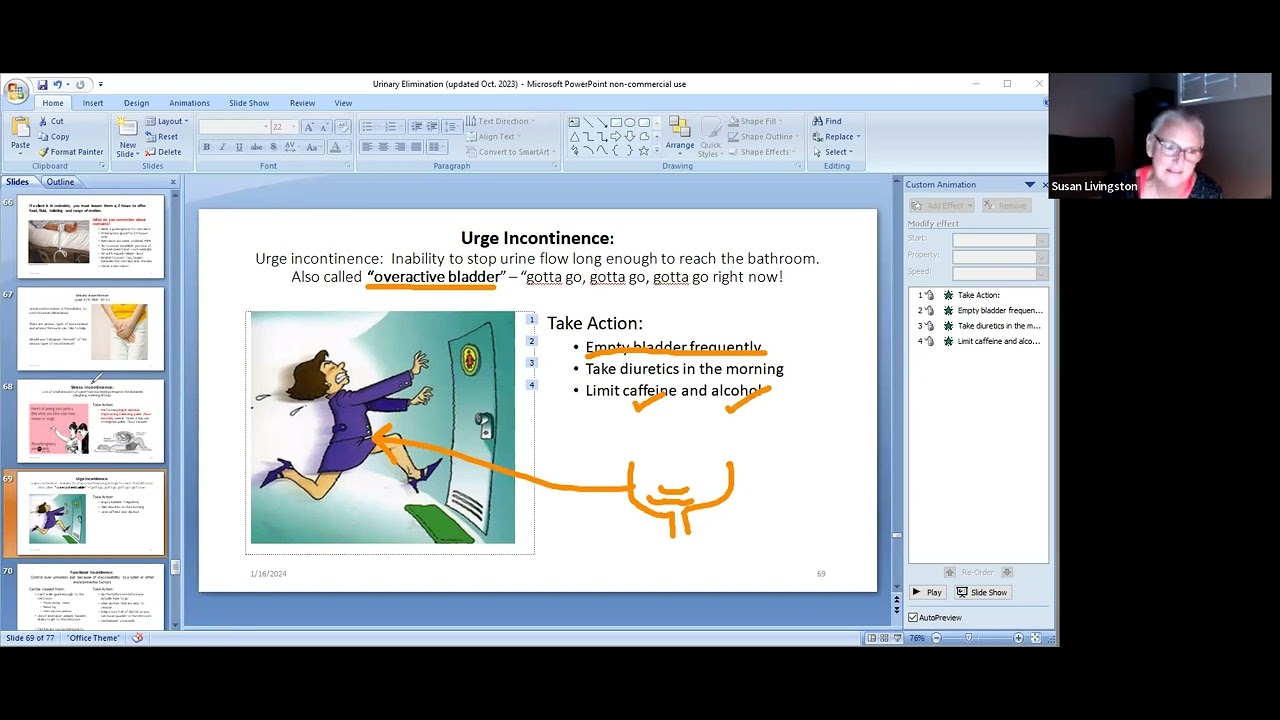The height and width of the screenshot is (720, 1280).
Task: Open slide 68 thumbnail
Action: (x=91, y=423)
